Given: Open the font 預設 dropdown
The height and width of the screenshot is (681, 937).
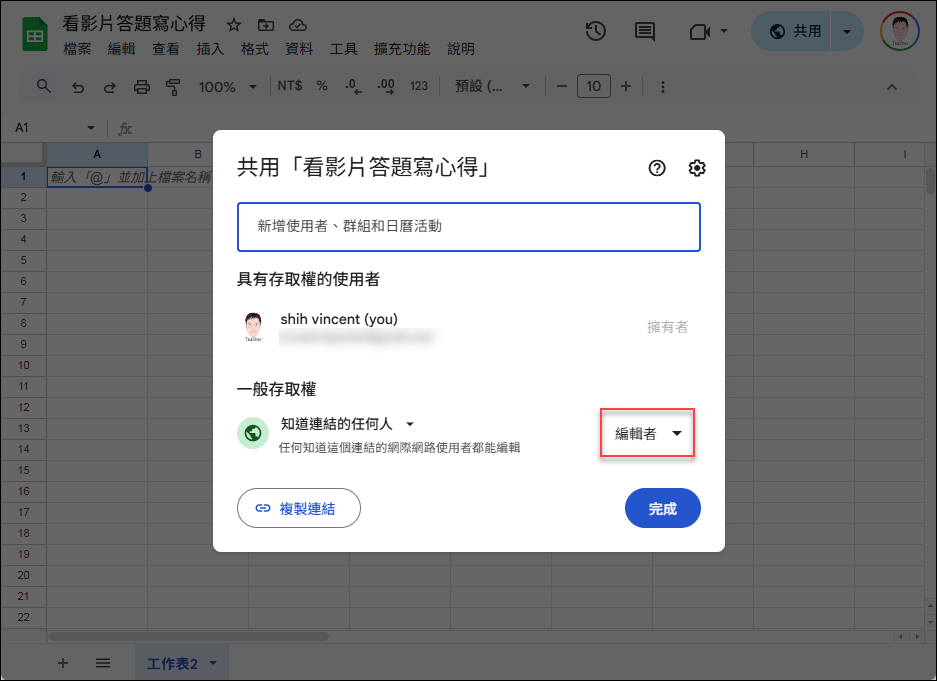Looking at the screenshot, I should [492, 87].
